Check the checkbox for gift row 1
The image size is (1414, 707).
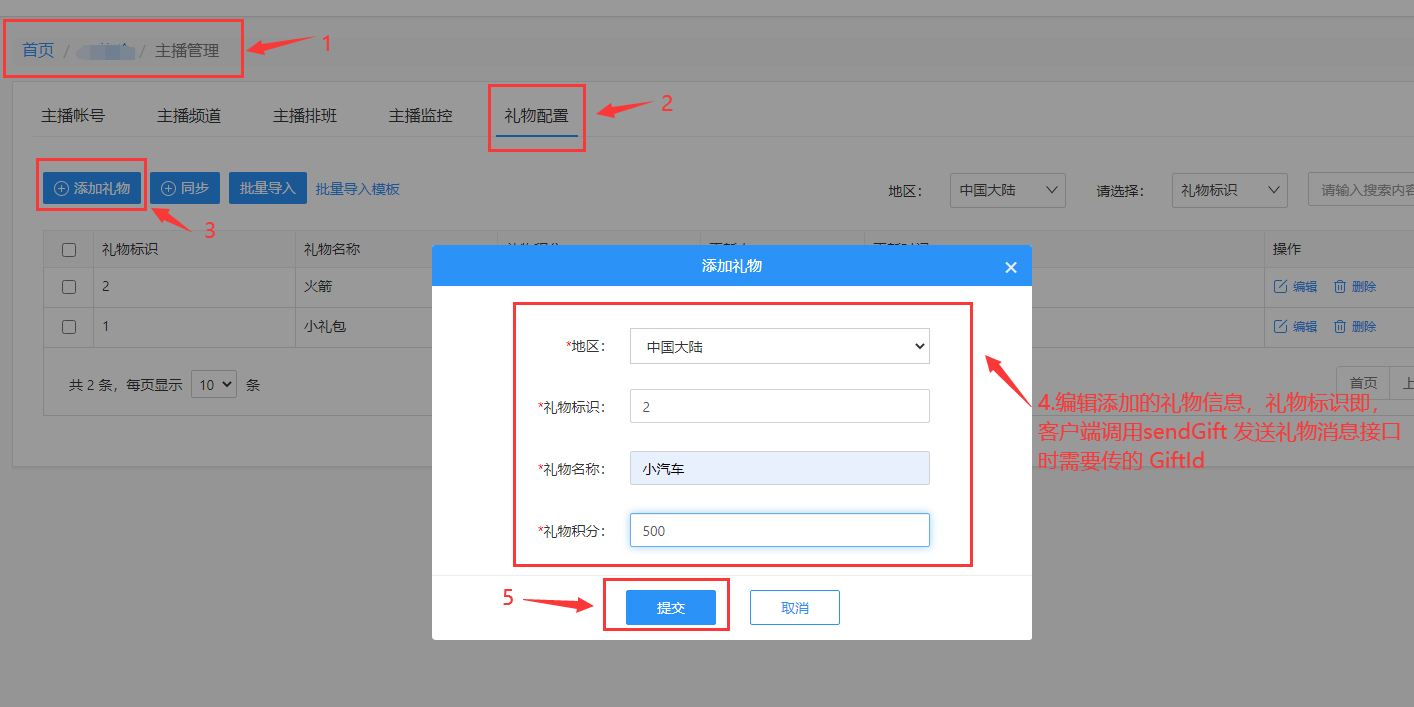69,327
